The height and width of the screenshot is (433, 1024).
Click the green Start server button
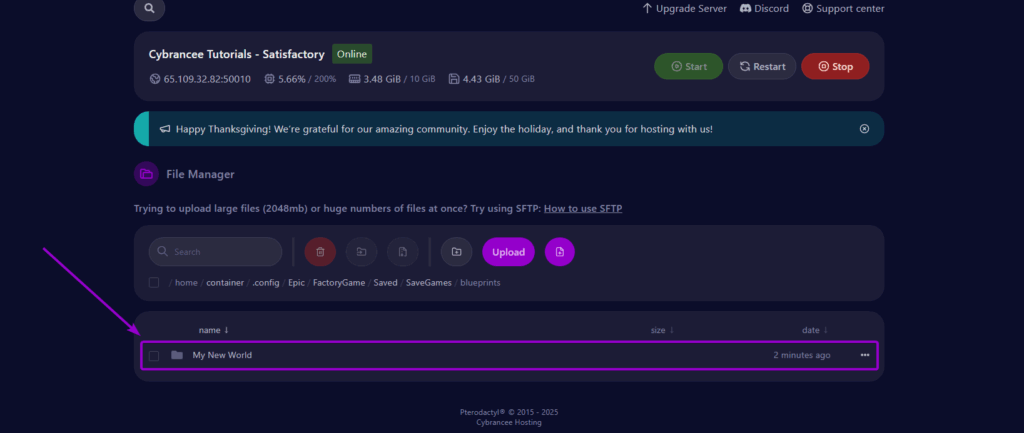(688, 66)
